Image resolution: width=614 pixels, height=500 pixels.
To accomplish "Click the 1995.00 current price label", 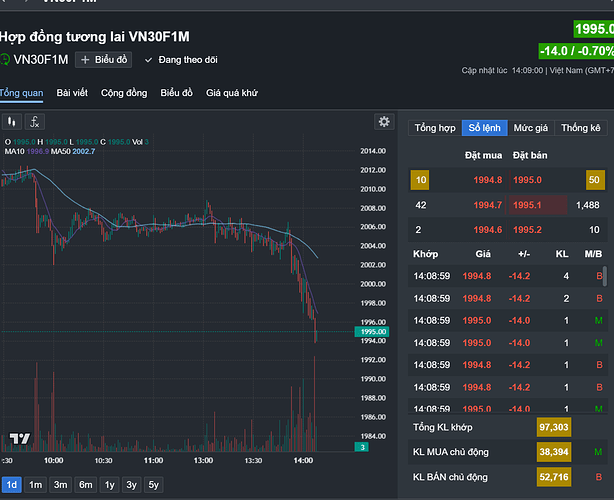I will pos(372,332).
